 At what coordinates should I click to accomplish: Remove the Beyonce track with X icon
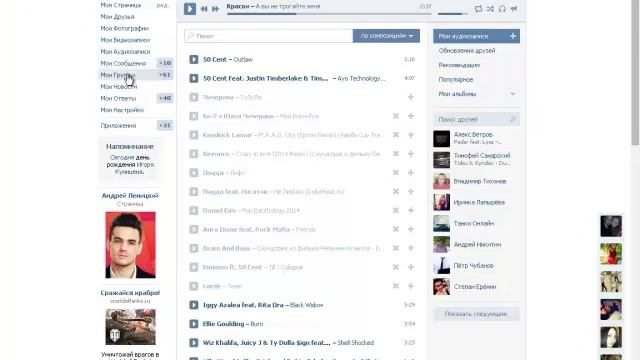pos(396,153)
